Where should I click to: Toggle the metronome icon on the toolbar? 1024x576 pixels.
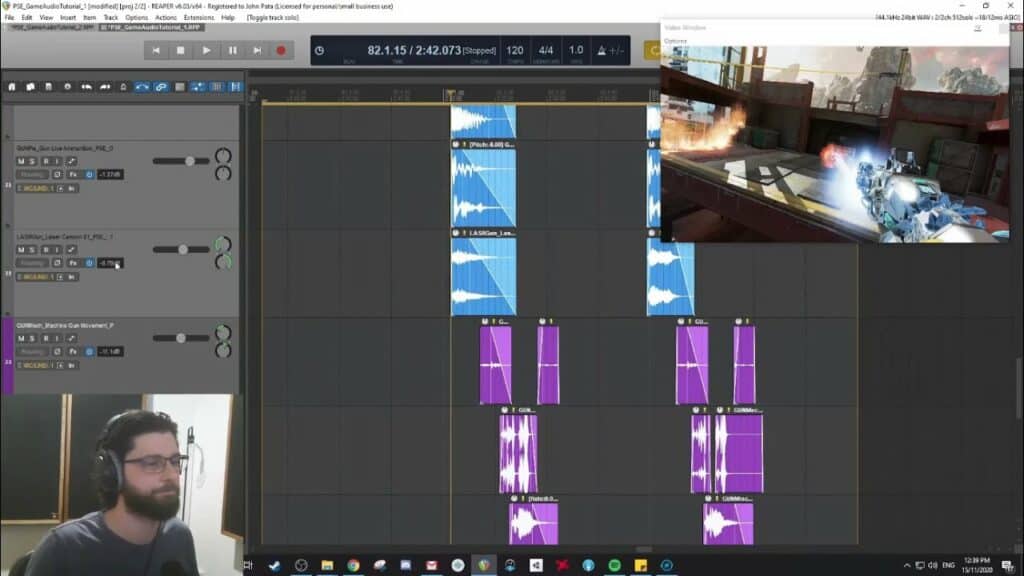click(122, 88)
